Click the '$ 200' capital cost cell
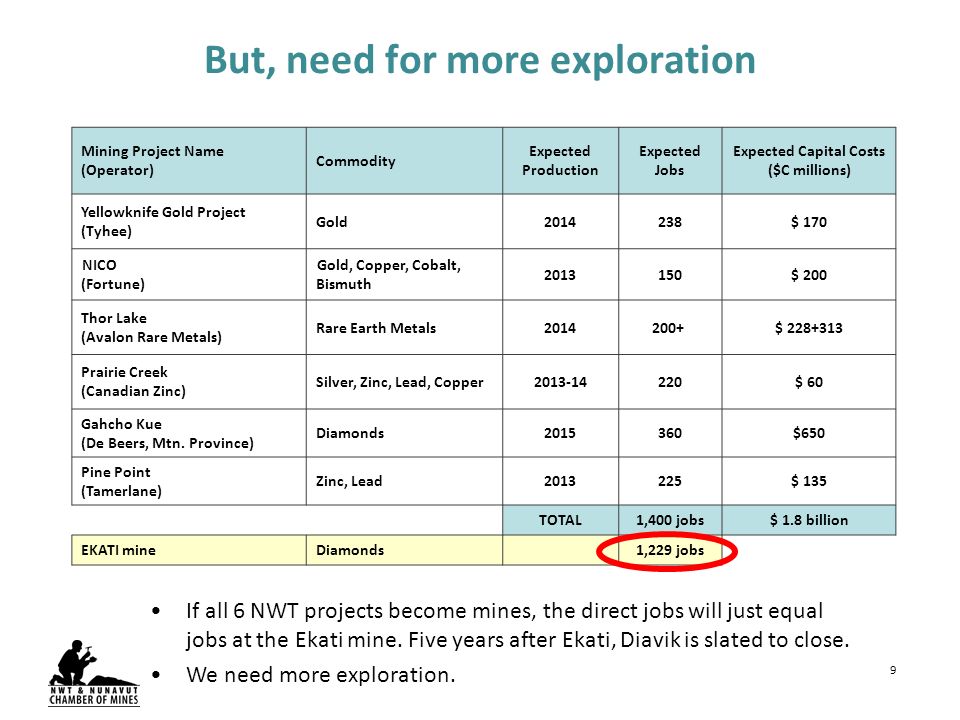The image size is (960, 720). click(809, 274)
